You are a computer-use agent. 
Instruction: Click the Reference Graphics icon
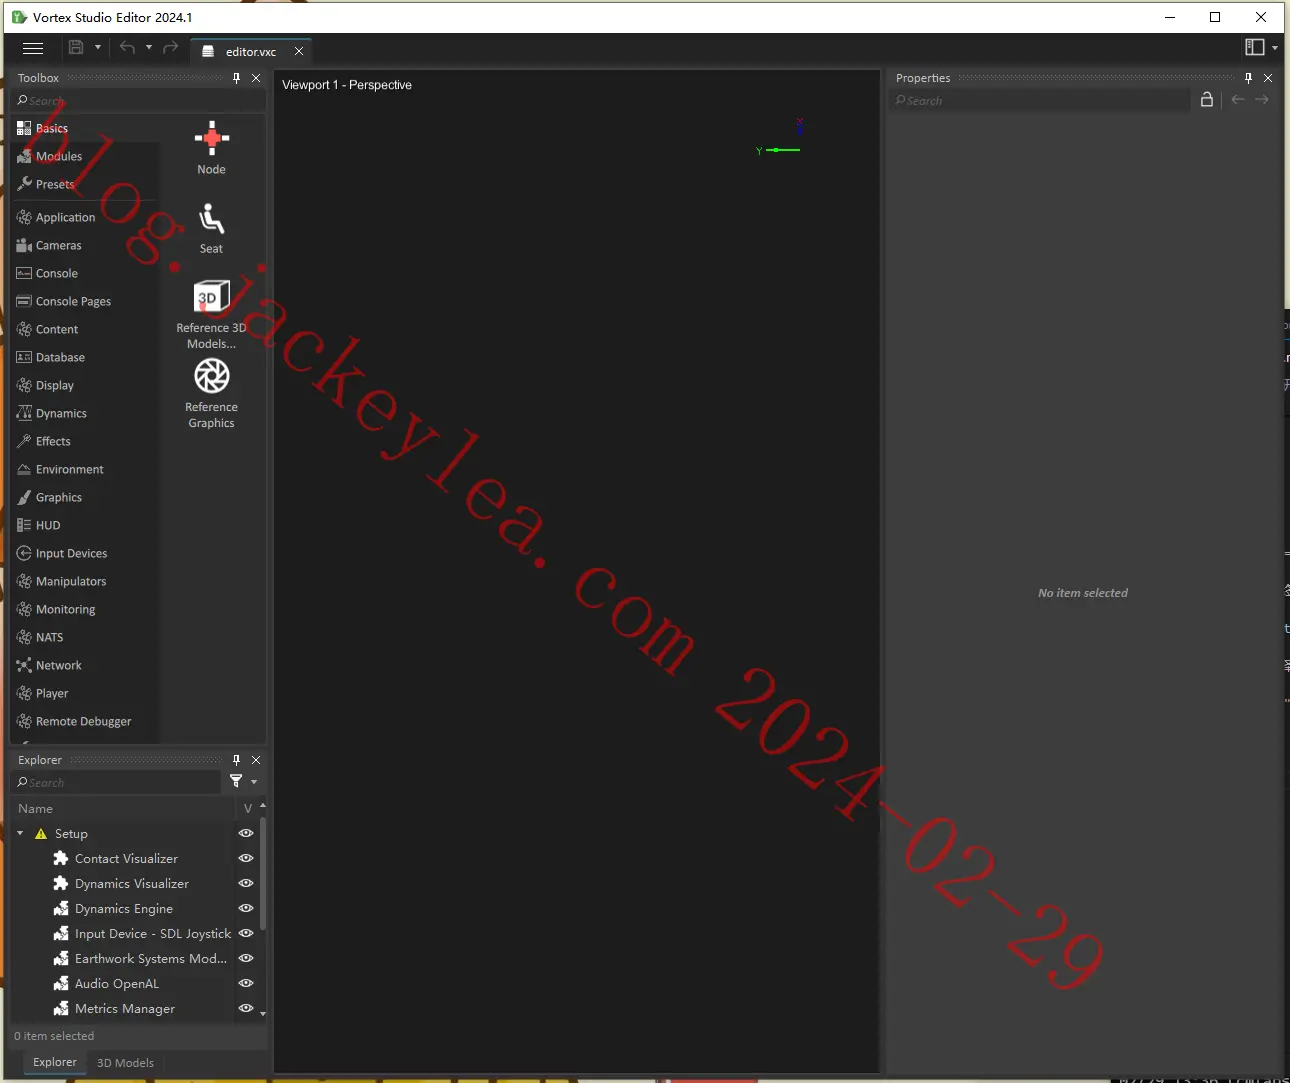211,376
